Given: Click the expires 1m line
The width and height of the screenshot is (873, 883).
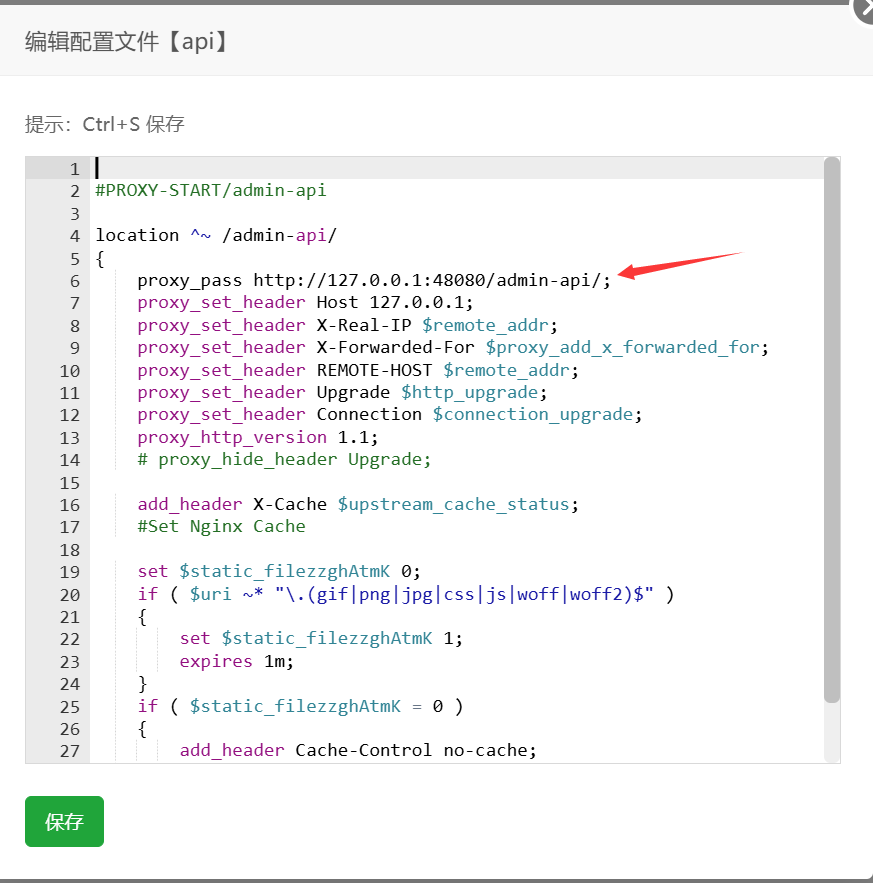Looking at the screenshot, I should [x=237, y=661].
